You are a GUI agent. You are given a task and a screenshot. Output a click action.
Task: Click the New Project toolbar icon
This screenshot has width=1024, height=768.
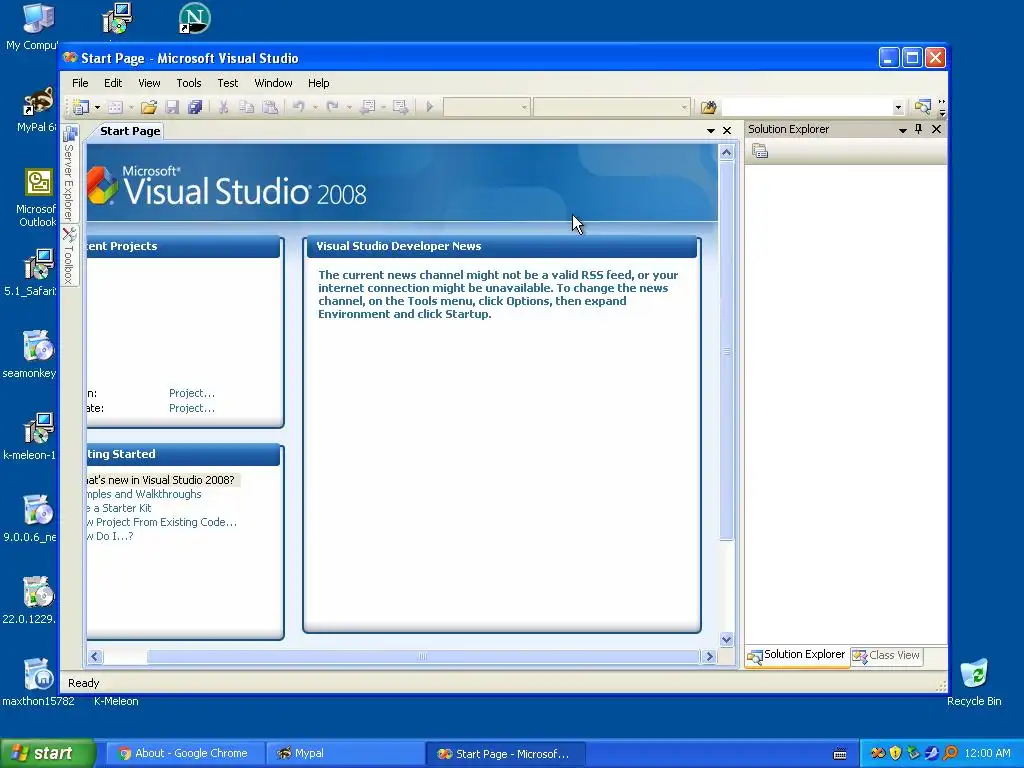coord(81,106)
